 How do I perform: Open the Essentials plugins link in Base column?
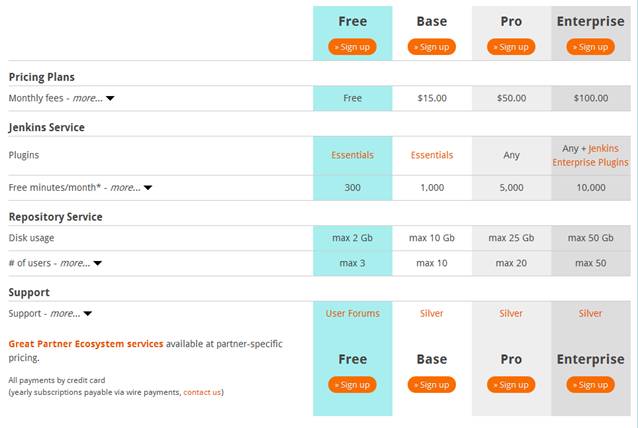pyautogui.click(x=432, y=155)
